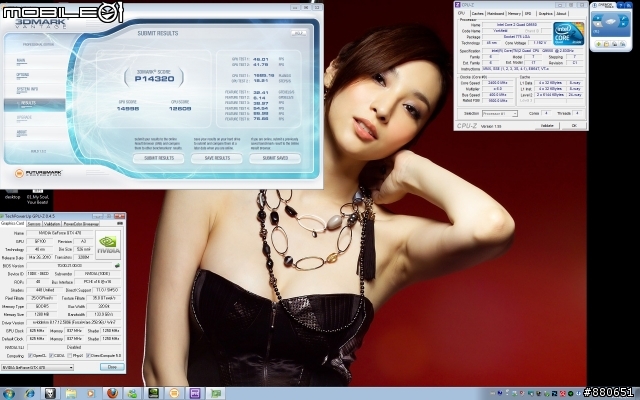Image resolution: width=640 pixels, height=400 pixels.
Task: Open Upgrade in 3DMark Vantage sidebar
Action: (24, 118)
